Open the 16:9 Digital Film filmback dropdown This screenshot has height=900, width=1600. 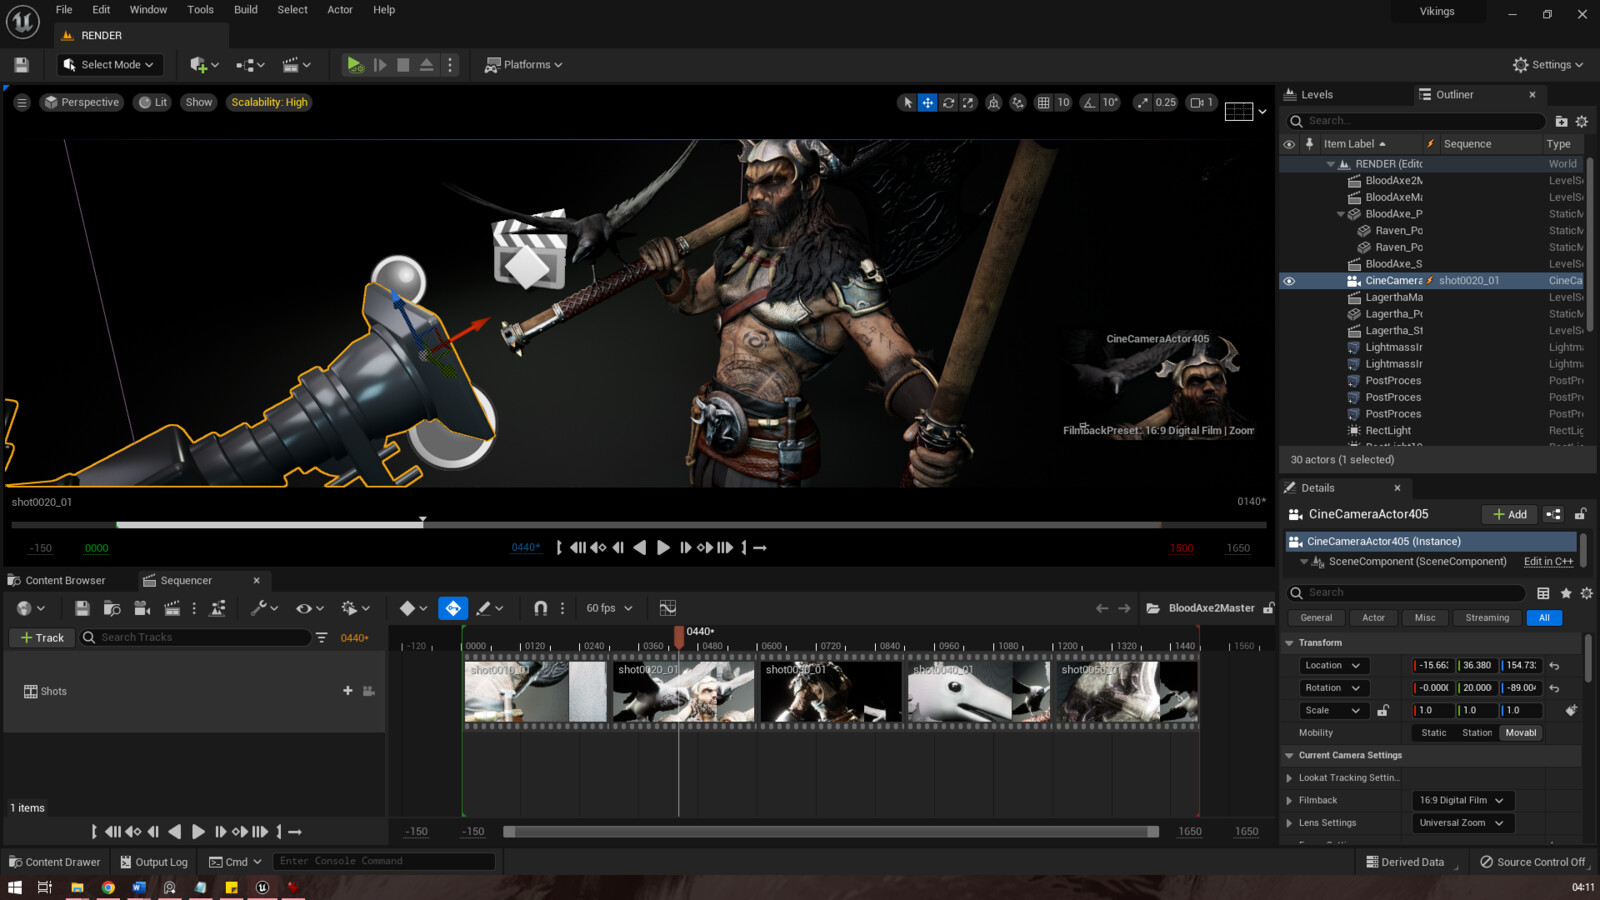coord(1462,801)
